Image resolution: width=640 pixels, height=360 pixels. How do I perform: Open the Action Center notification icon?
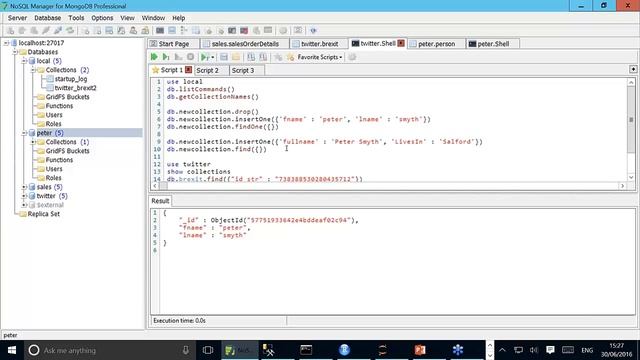tap(550, 350)
